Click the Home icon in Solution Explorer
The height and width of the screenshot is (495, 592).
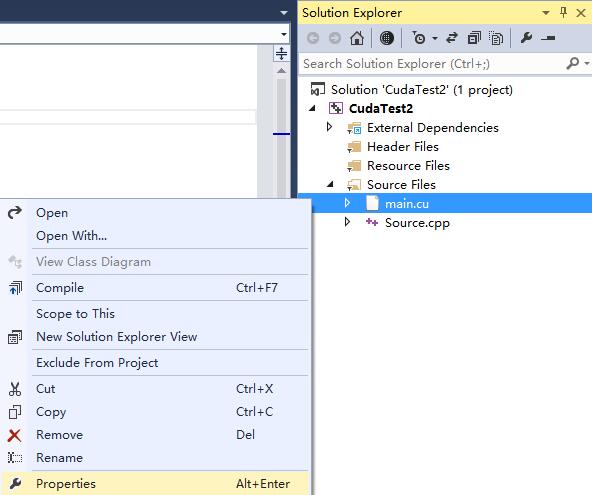[x=357, y=38]
